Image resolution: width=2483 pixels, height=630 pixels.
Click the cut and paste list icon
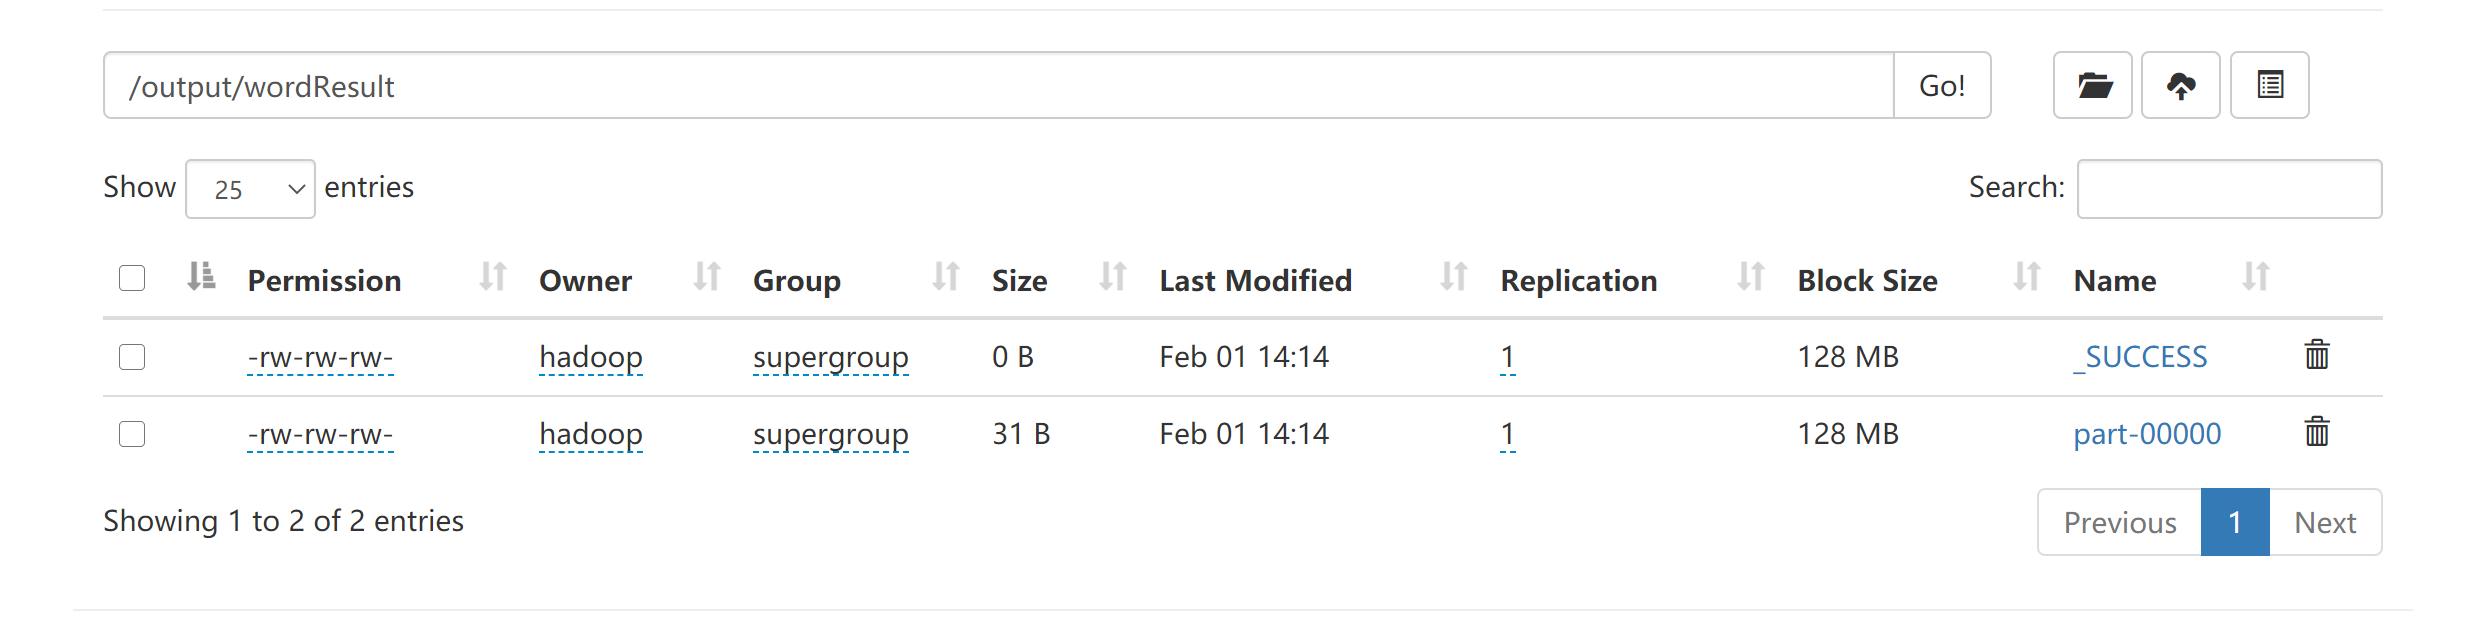coord(2269,86)
